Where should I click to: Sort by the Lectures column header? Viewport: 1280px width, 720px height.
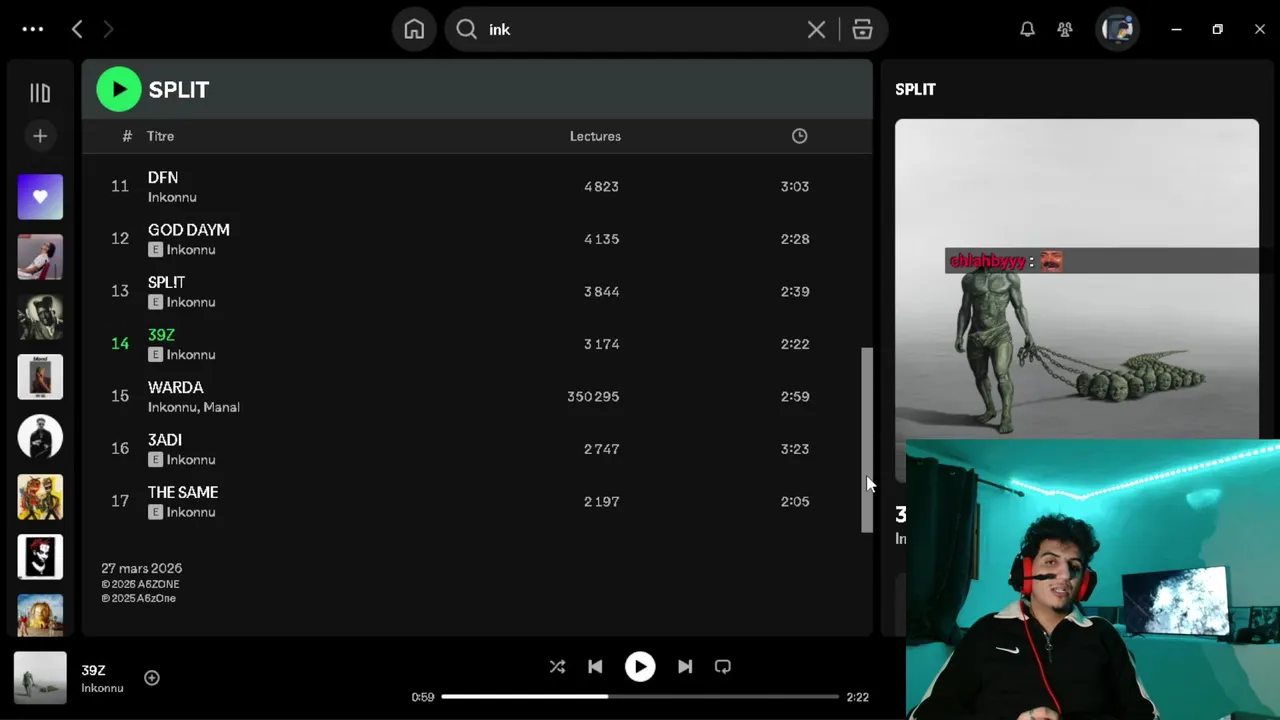(595, 136)
